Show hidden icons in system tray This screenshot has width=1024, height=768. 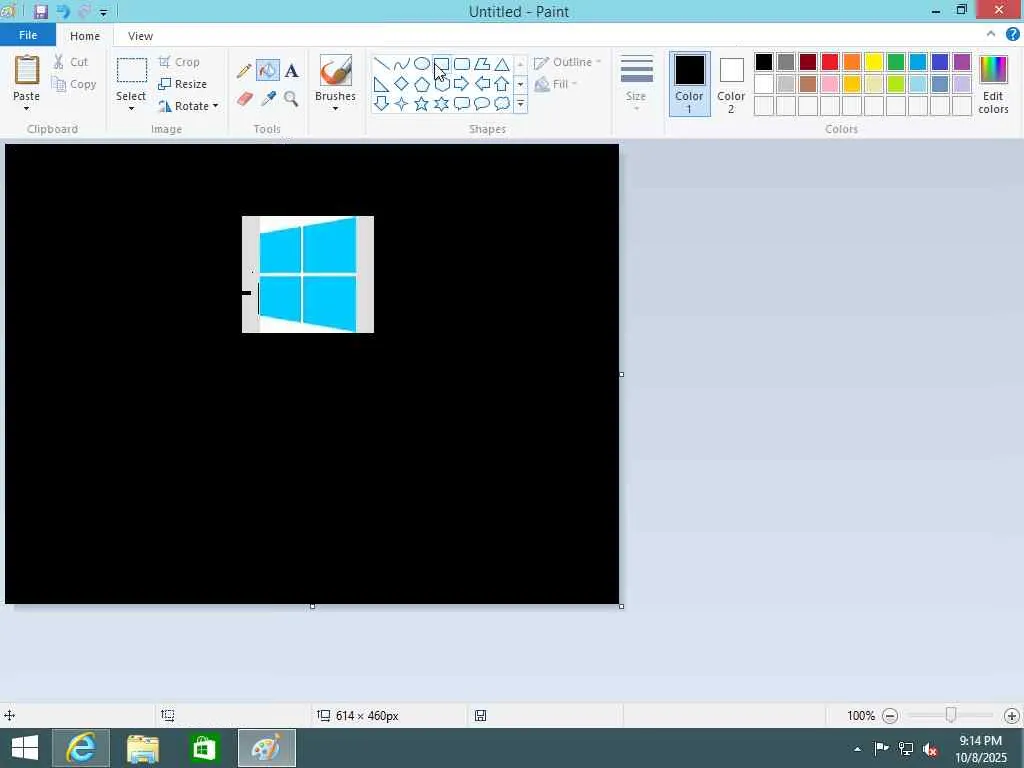tap(857, 749)
